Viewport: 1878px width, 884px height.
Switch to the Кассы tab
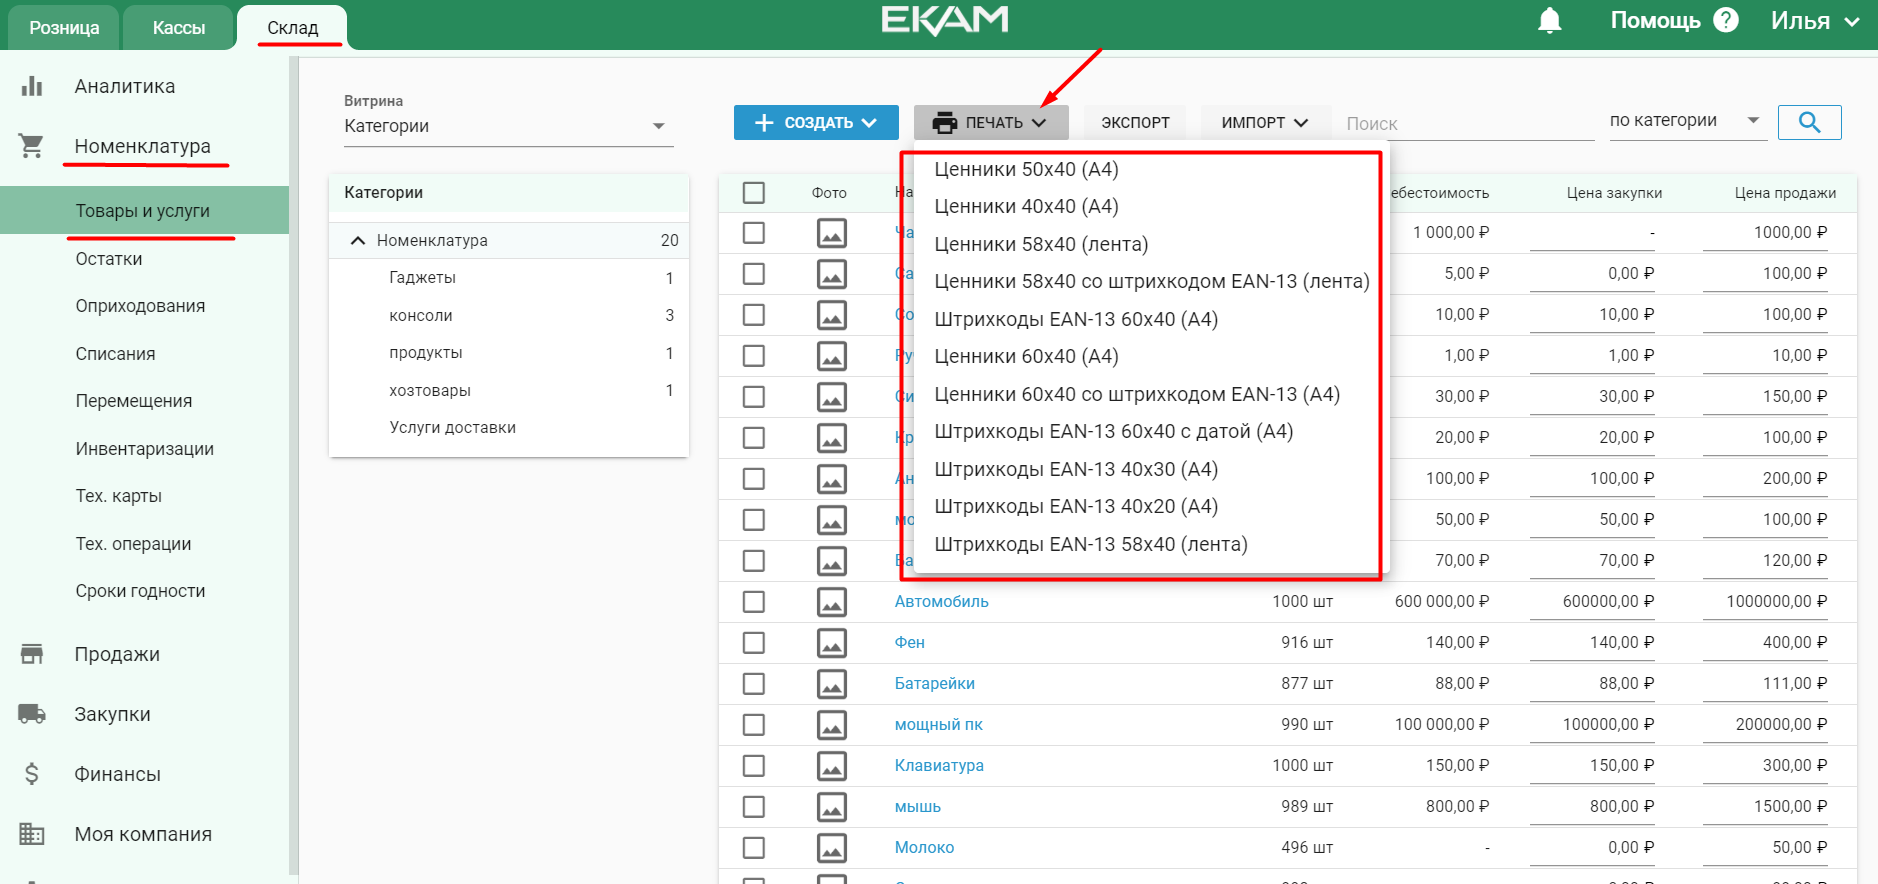pos(178,28)
